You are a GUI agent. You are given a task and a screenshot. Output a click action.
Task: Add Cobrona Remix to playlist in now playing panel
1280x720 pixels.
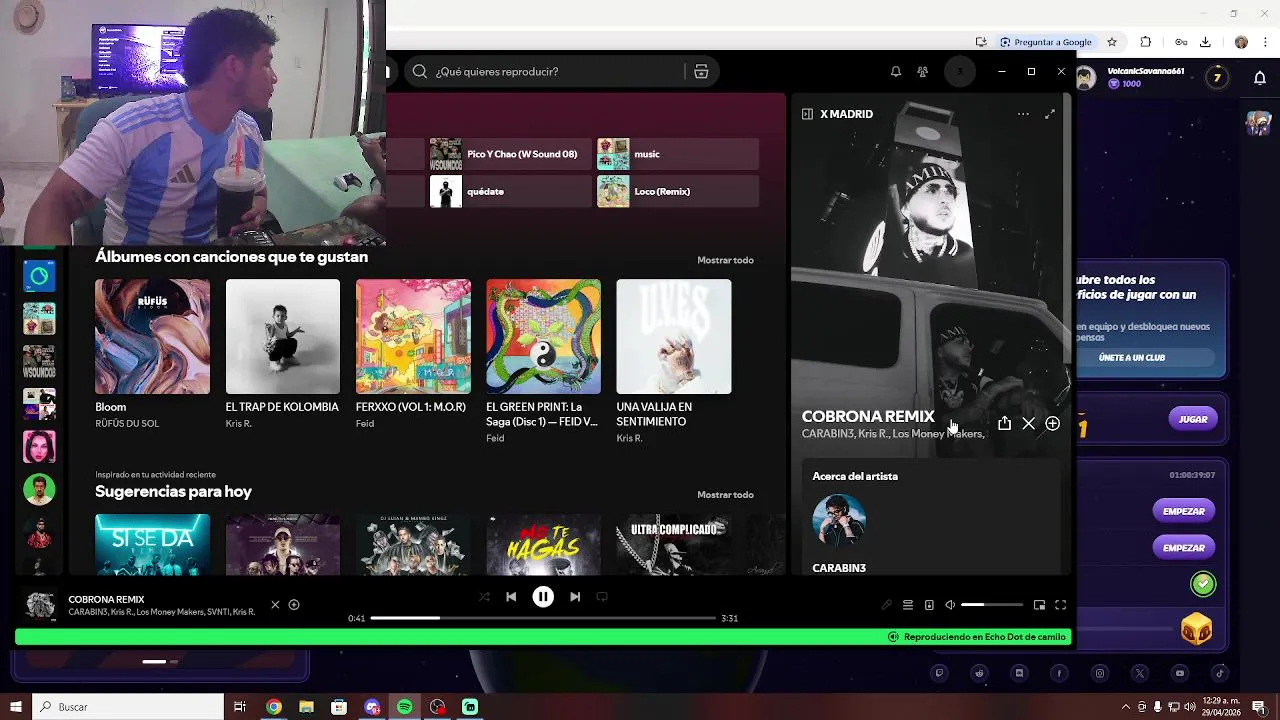pos(1052,424)
